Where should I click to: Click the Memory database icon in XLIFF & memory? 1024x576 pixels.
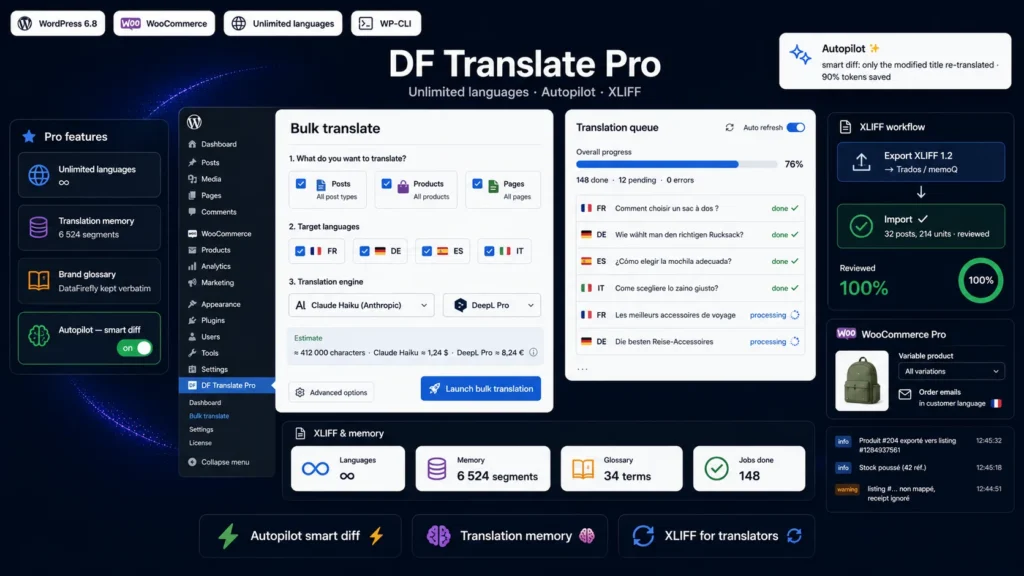click(437, 469)
